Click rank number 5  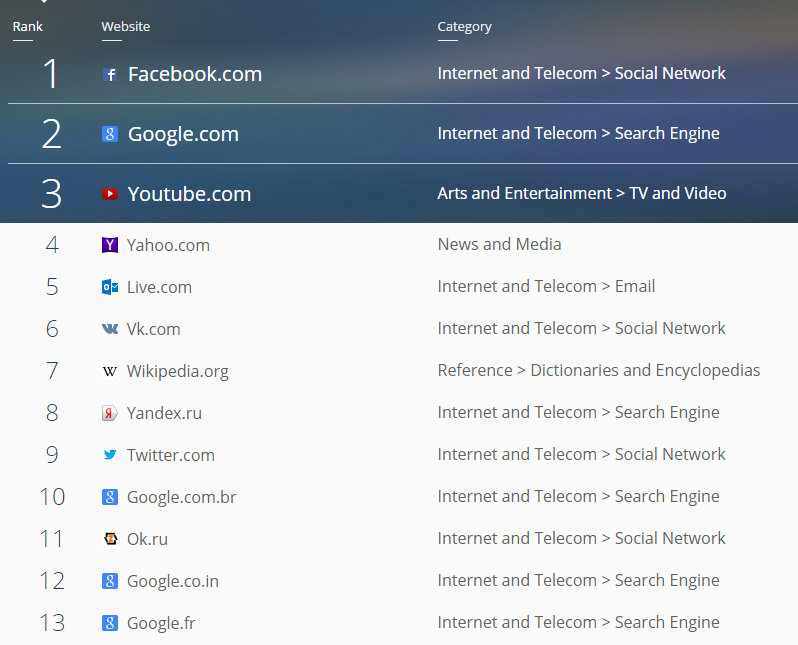52,287
